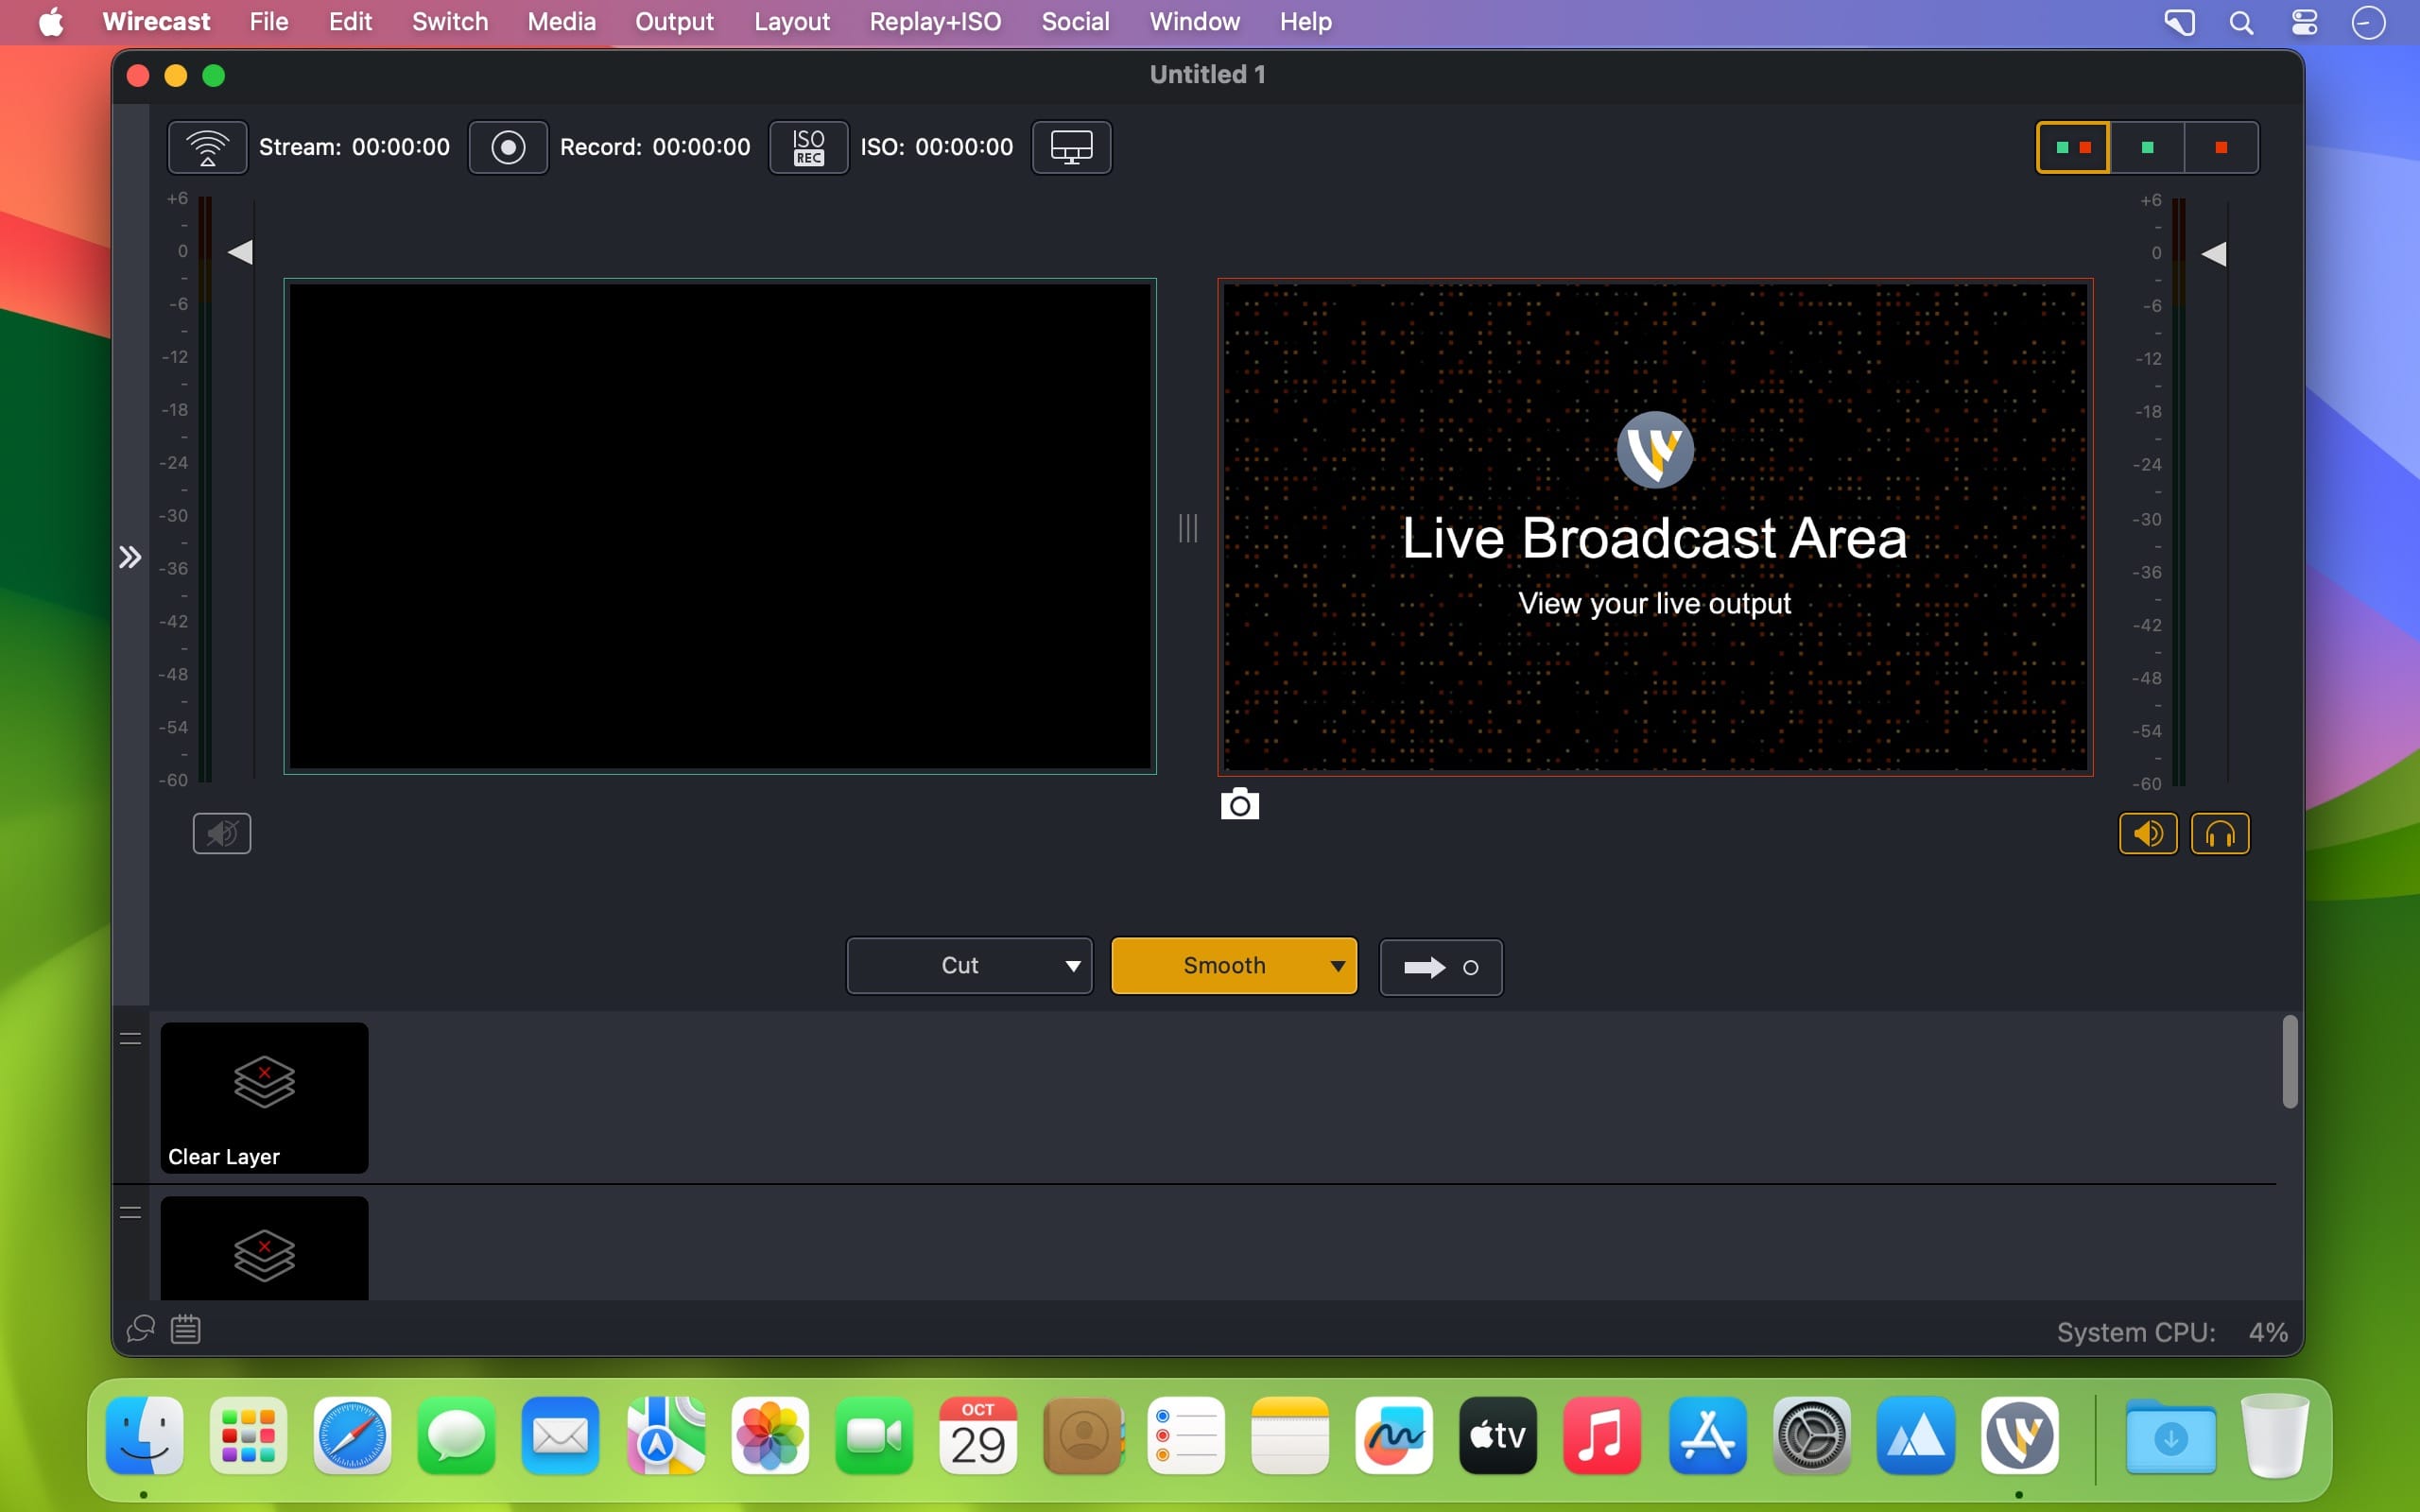Click the Record button icon
This screenshot has height=1512, width=2420.
[508, 147]
